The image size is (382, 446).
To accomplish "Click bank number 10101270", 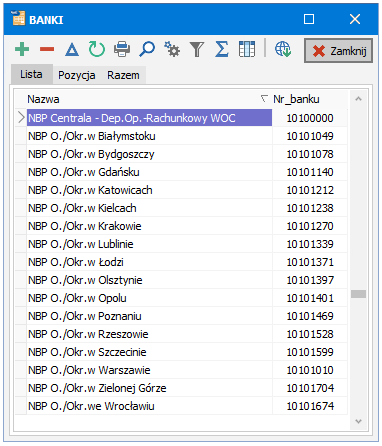I will [310, 226].
